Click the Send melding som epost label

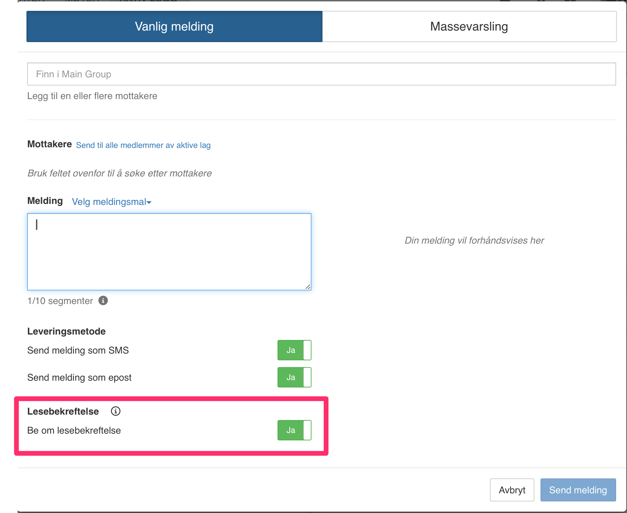click(79, 378)
